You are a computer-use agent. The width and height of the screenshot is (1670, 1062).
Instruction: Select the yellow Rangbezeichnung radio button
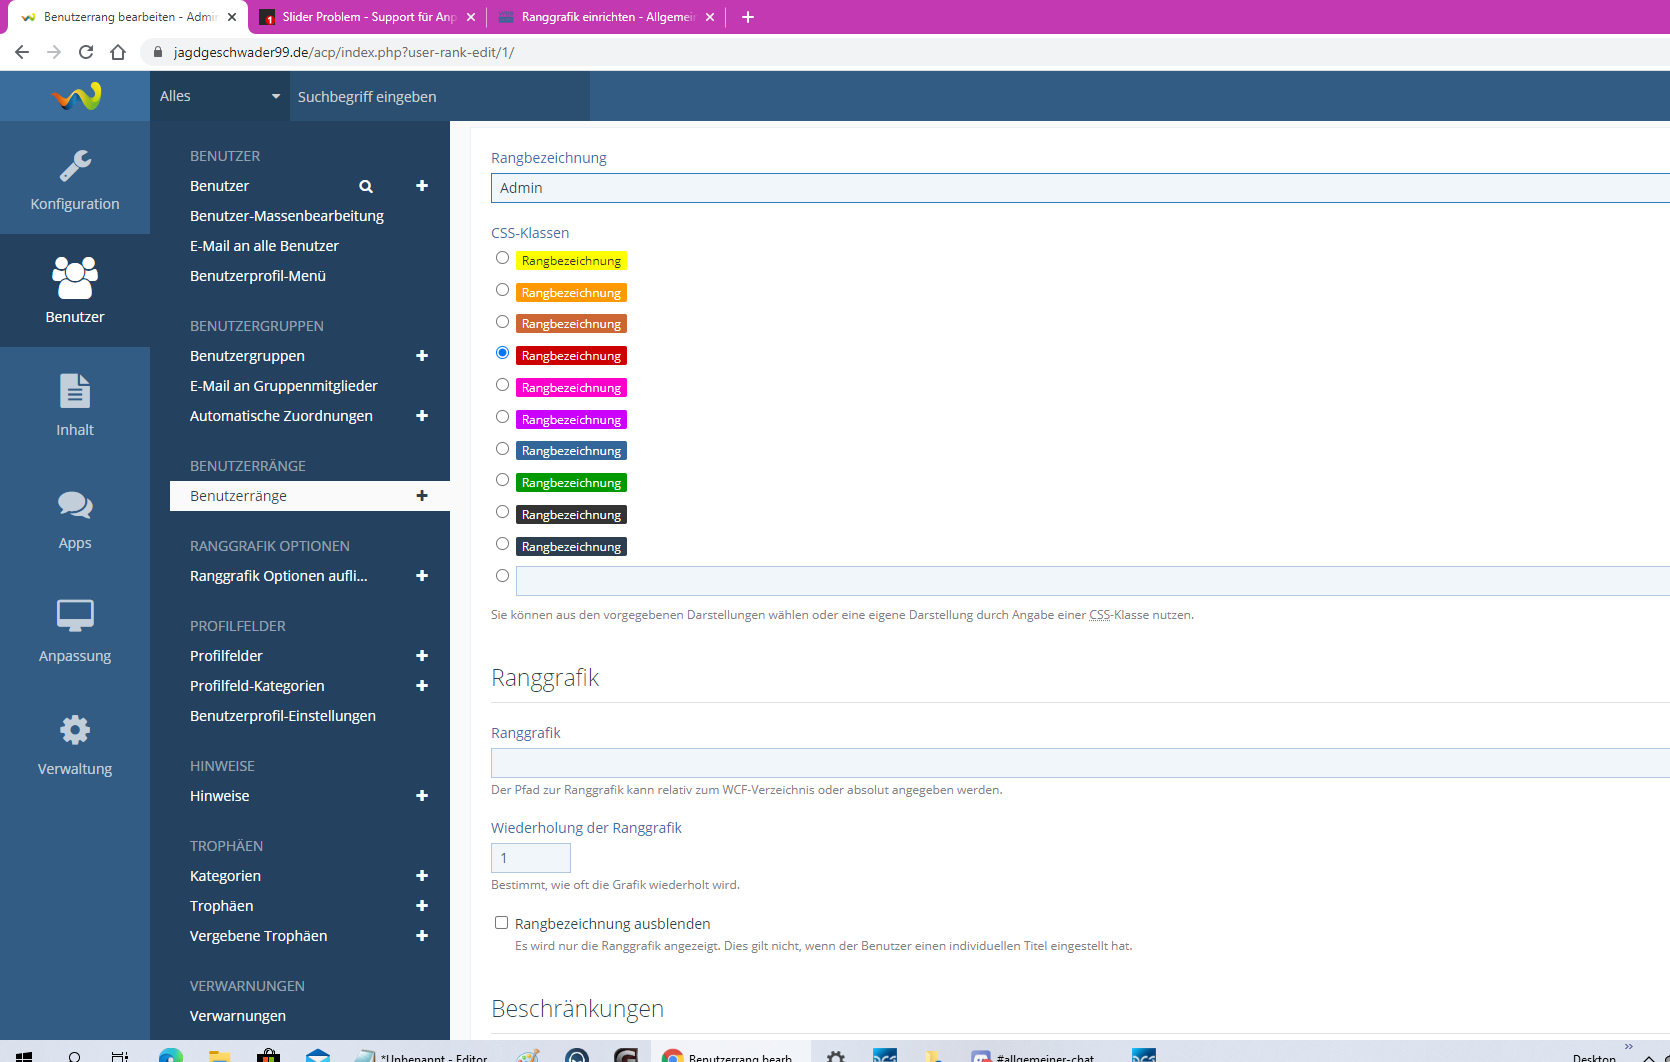click(x=503, y=258)
